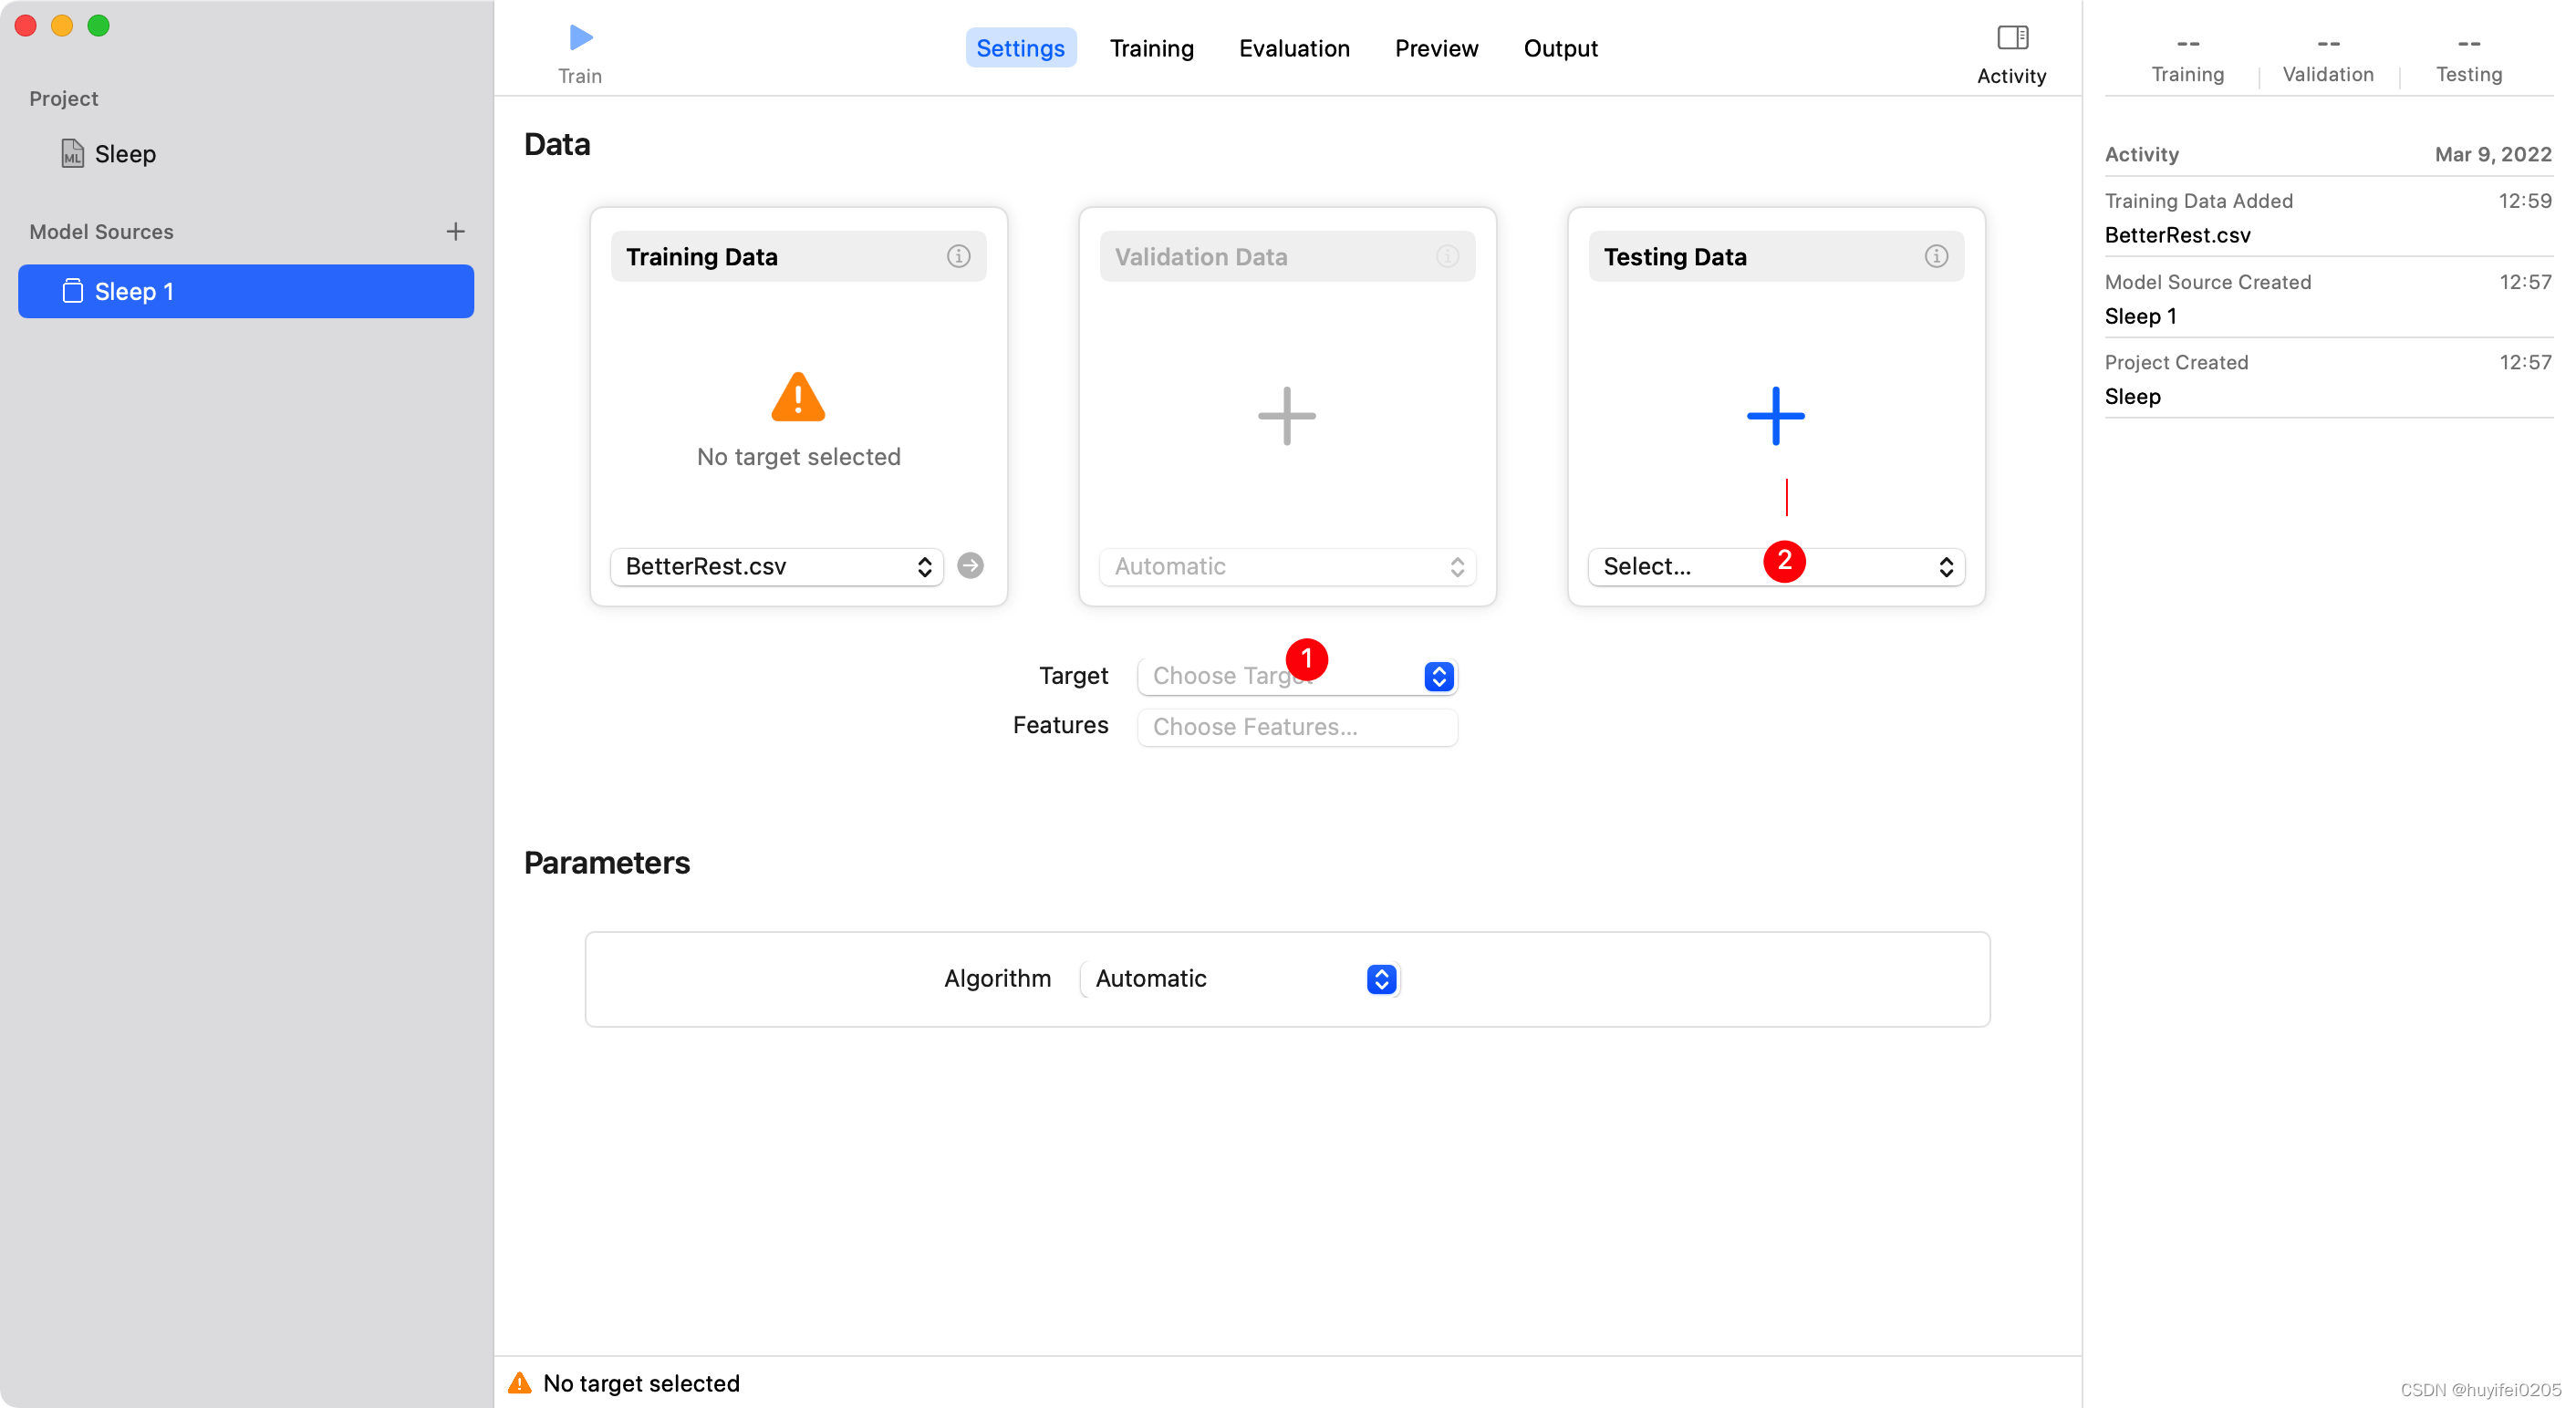Switch to the Training tab
The height and width of the screenshot is (1408, 2576).
pos(1152,48)
